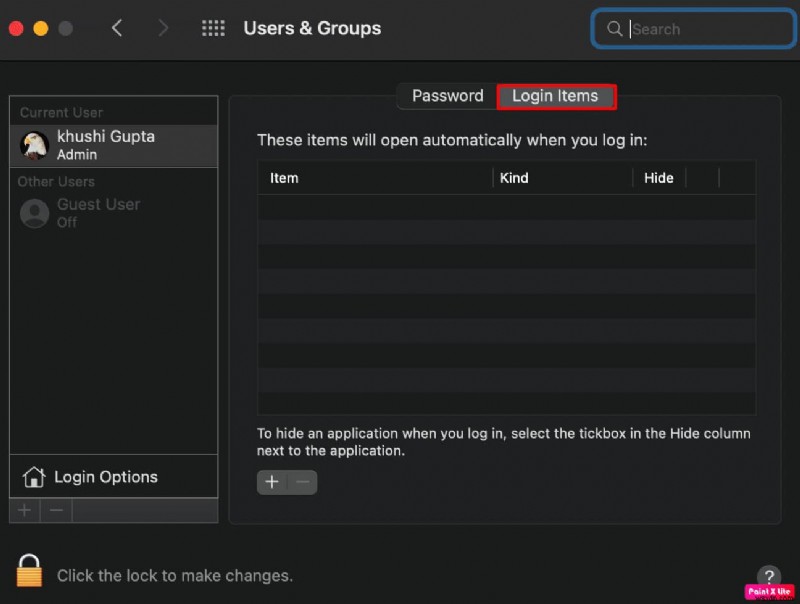This screenshot has width=800, height=604.
Task: Add a login item with plus button
Action: [272, 482]
